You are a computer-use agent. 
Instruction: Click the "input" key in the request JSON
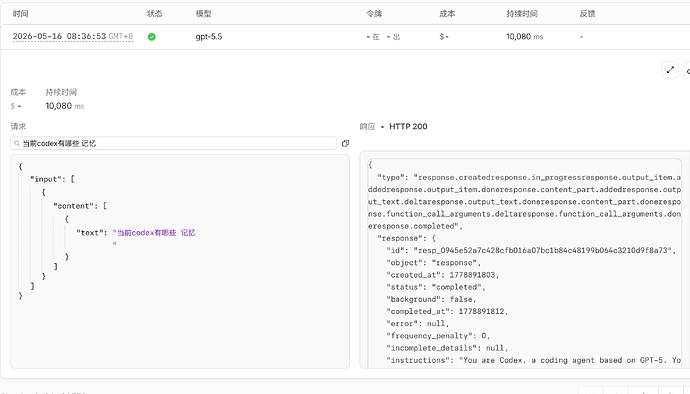pyautogui.click(x=46, y=179)
